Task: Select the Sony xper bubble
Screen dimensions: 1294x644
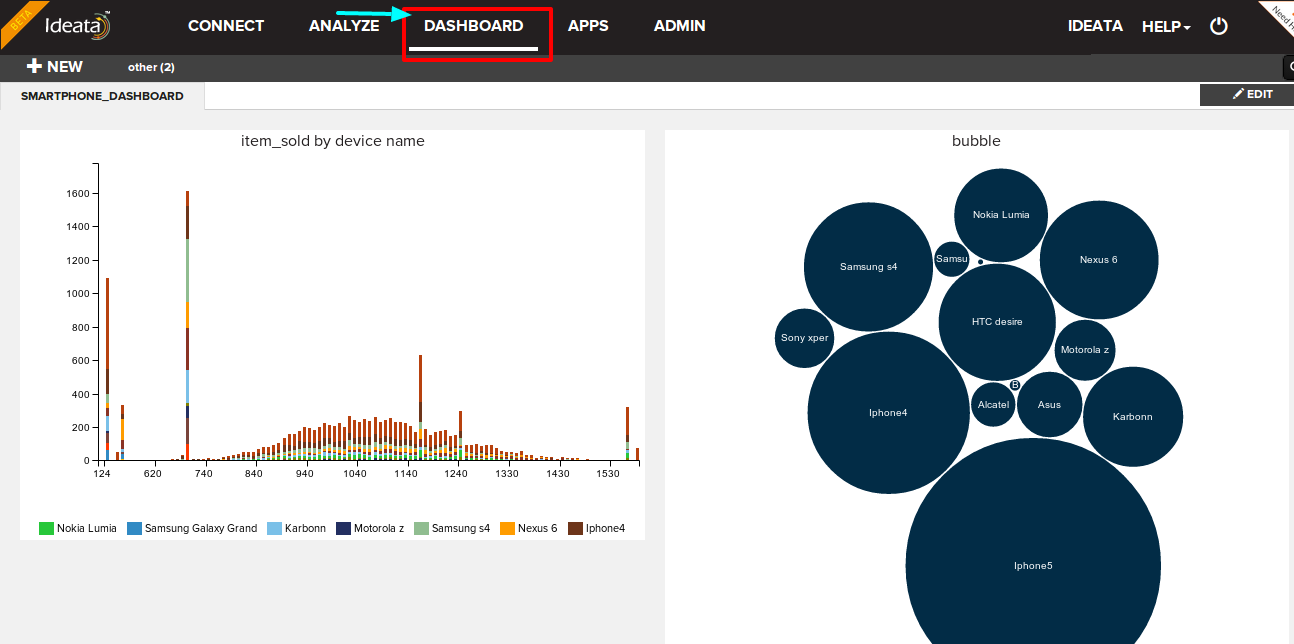Action: point(805,338)
